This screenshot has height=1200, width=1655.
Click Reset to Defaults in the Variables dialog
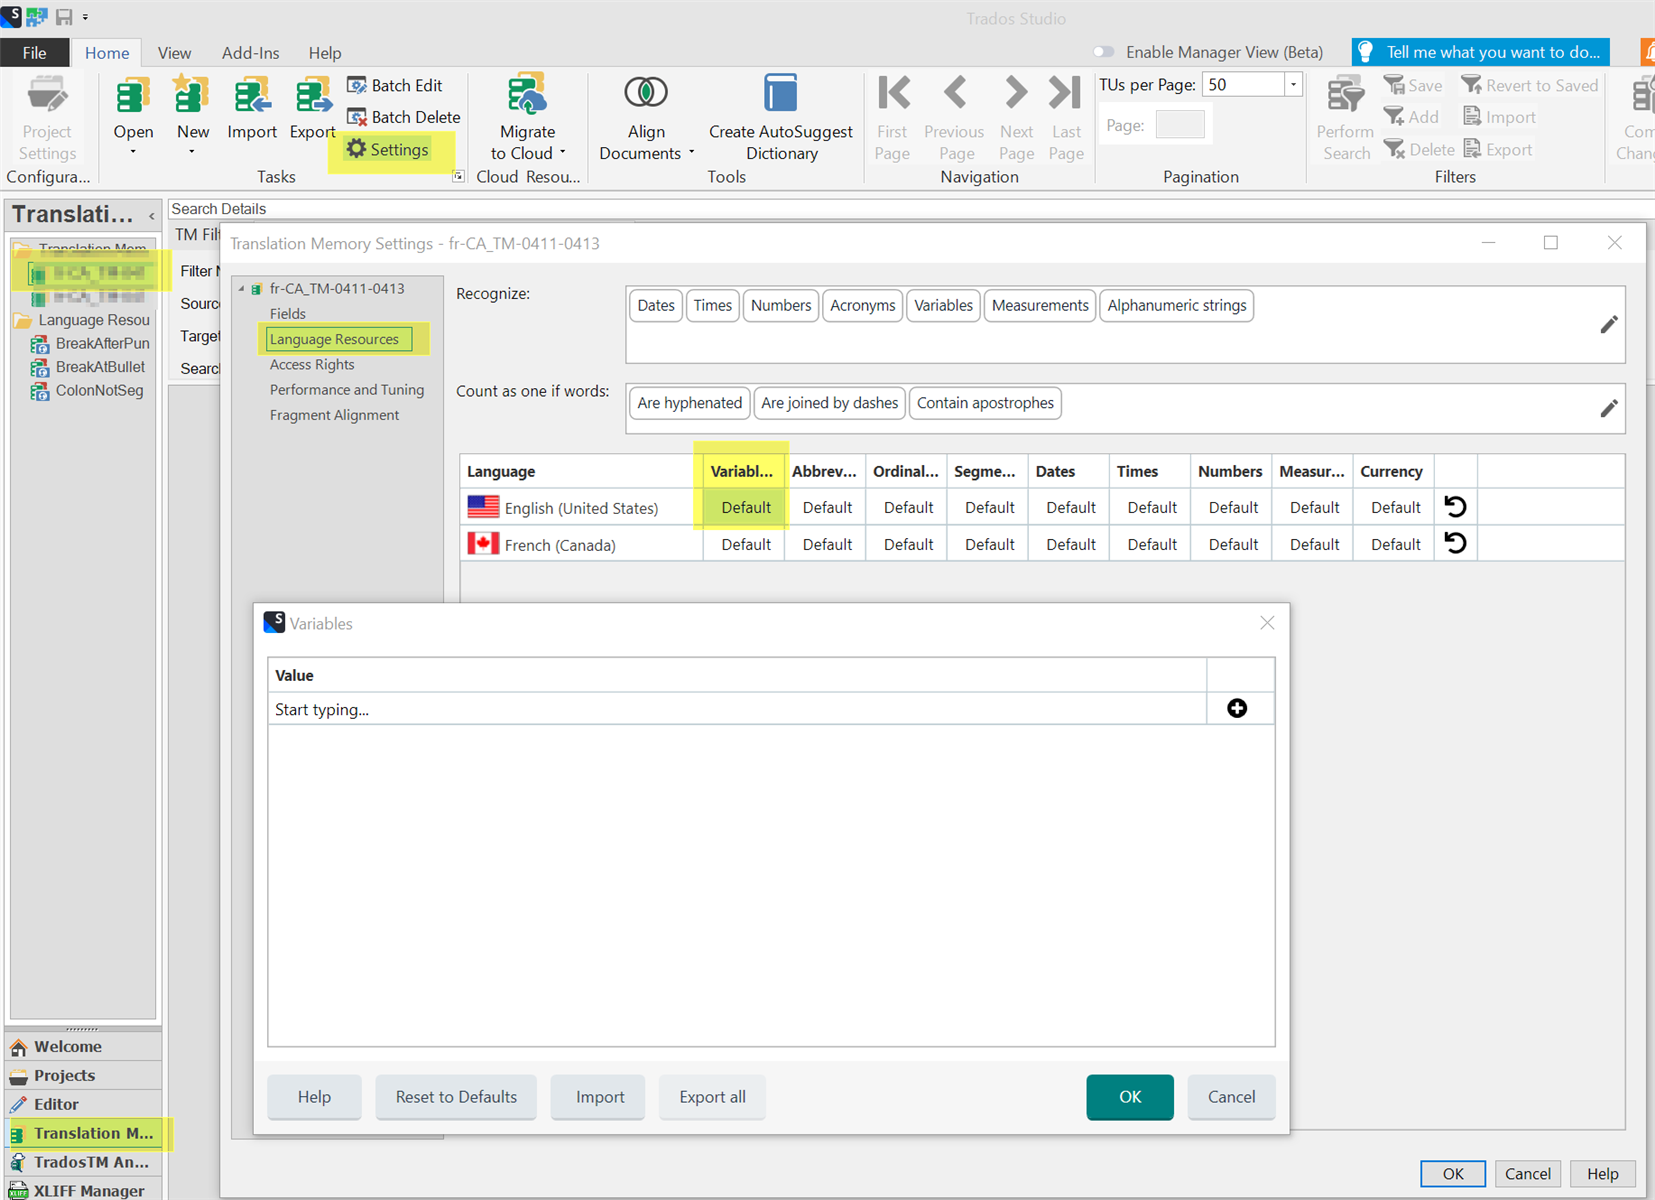click(x=456, y=1097)
